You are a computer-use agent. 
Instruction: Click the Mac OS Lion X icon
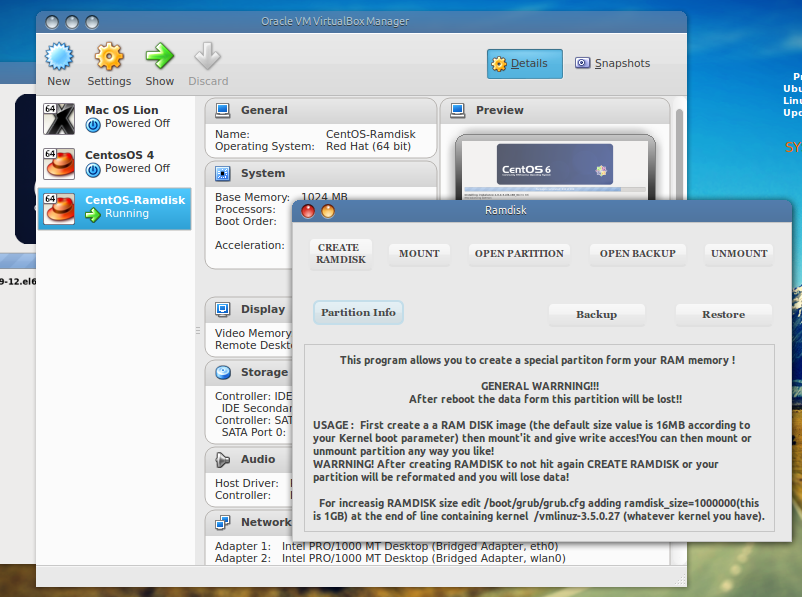point(59,119)
